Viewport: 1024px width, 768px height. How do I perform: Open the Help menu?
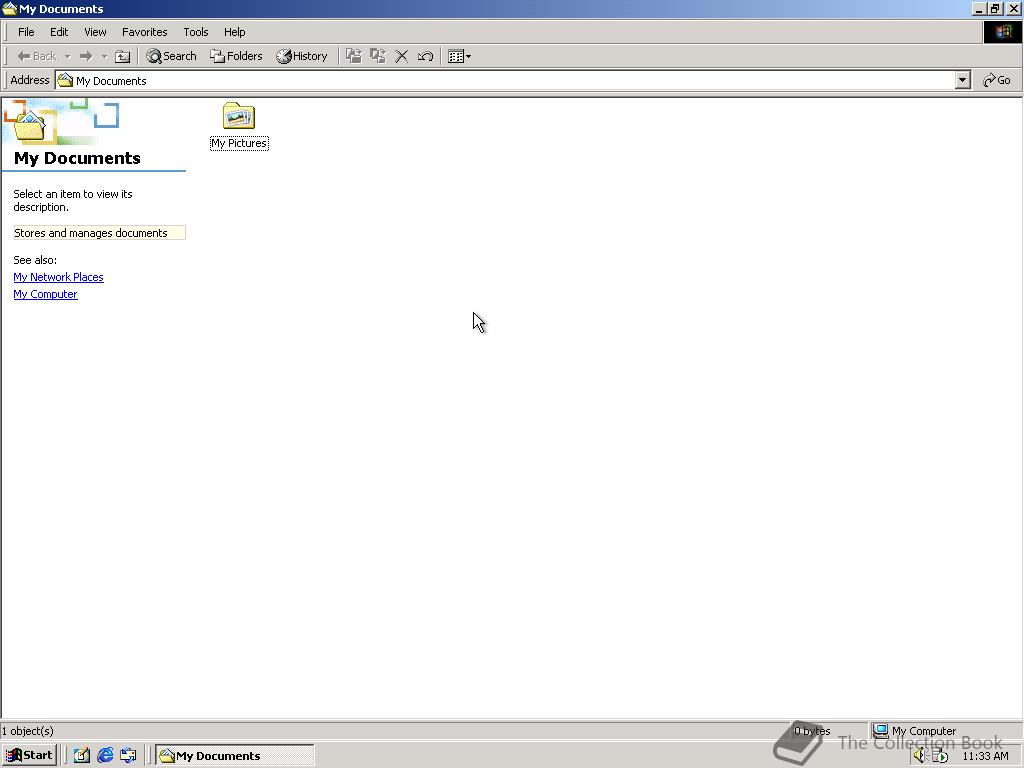coord(234,32)
